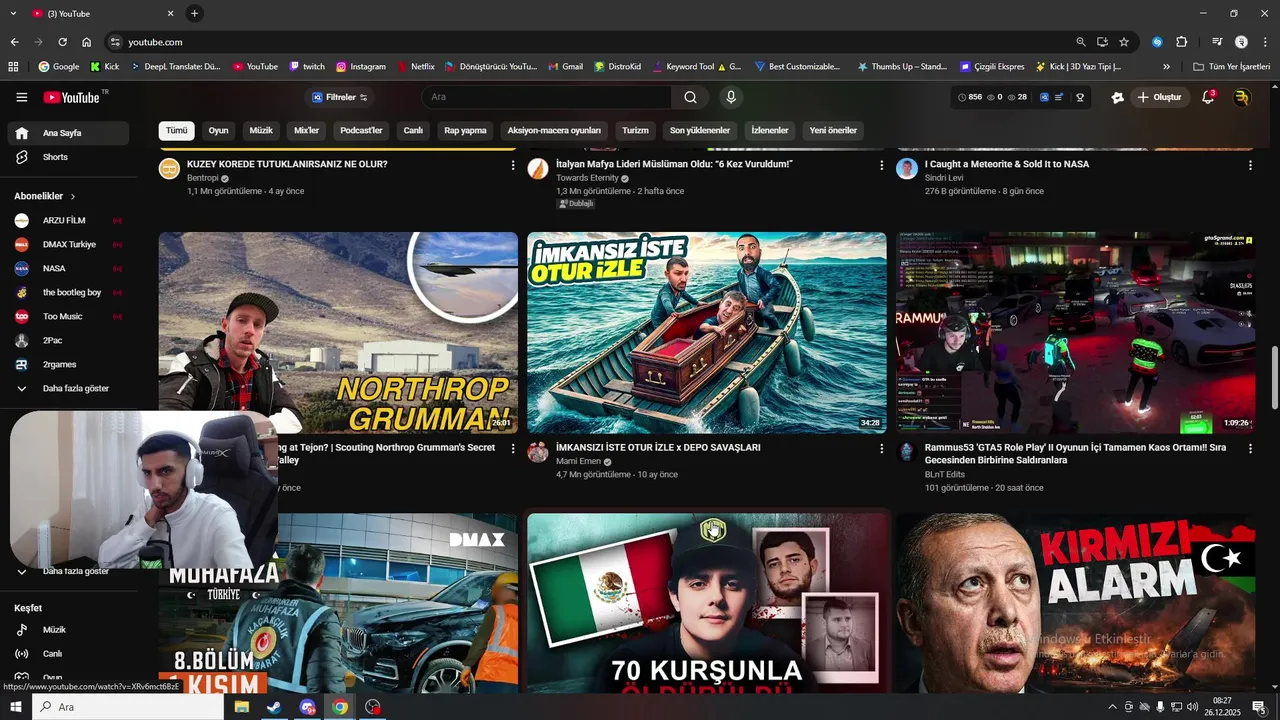The height and width of the screenshot is (720, 1280).
Task: Open the YouTube hamburger guide menu
Action: pos(21,97)
